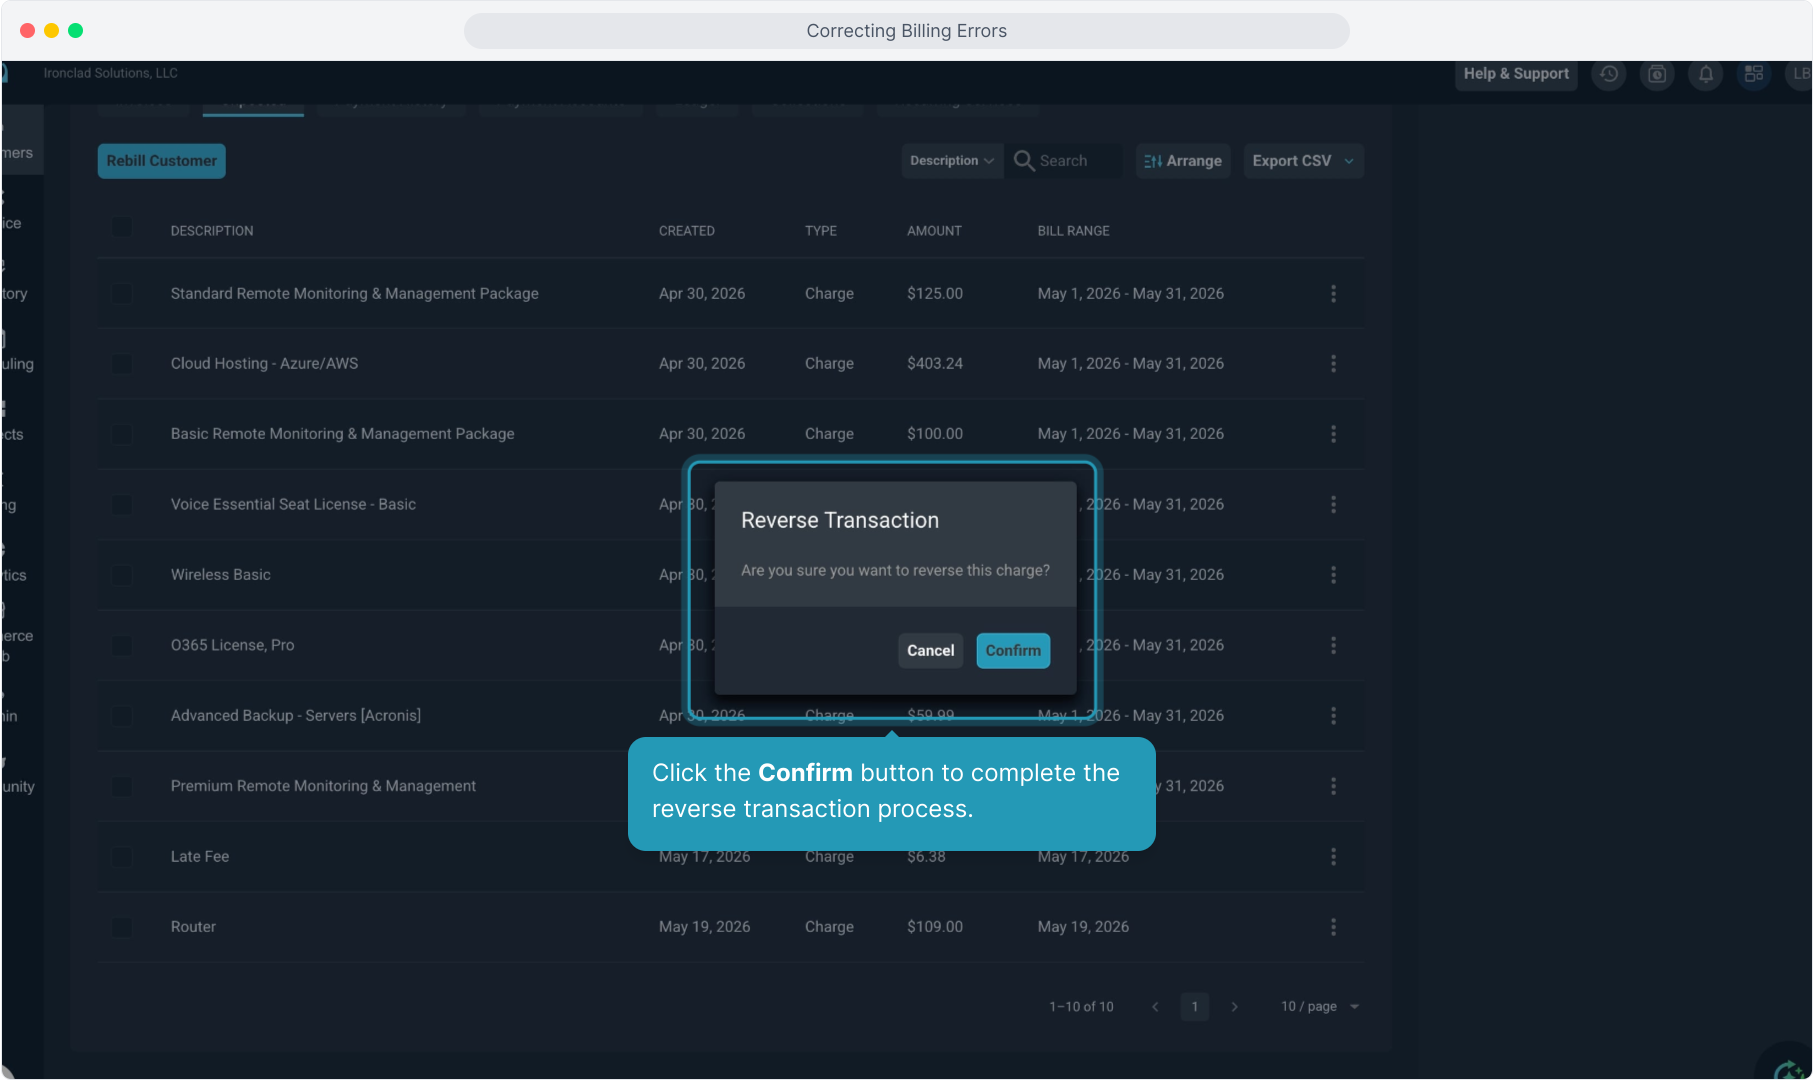Screen dimensions: 1814x1080
Task: Open row menu for Basic Remote Monitoring package
Action: [x=1333, y=434]
